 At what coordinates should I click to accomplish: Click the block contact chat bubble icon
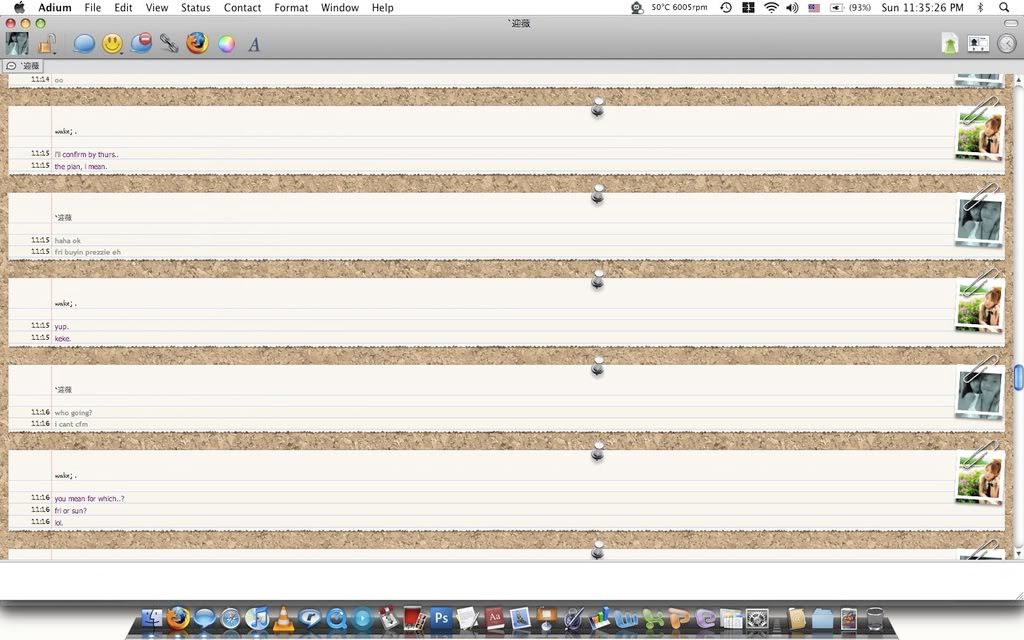[141, 43]
